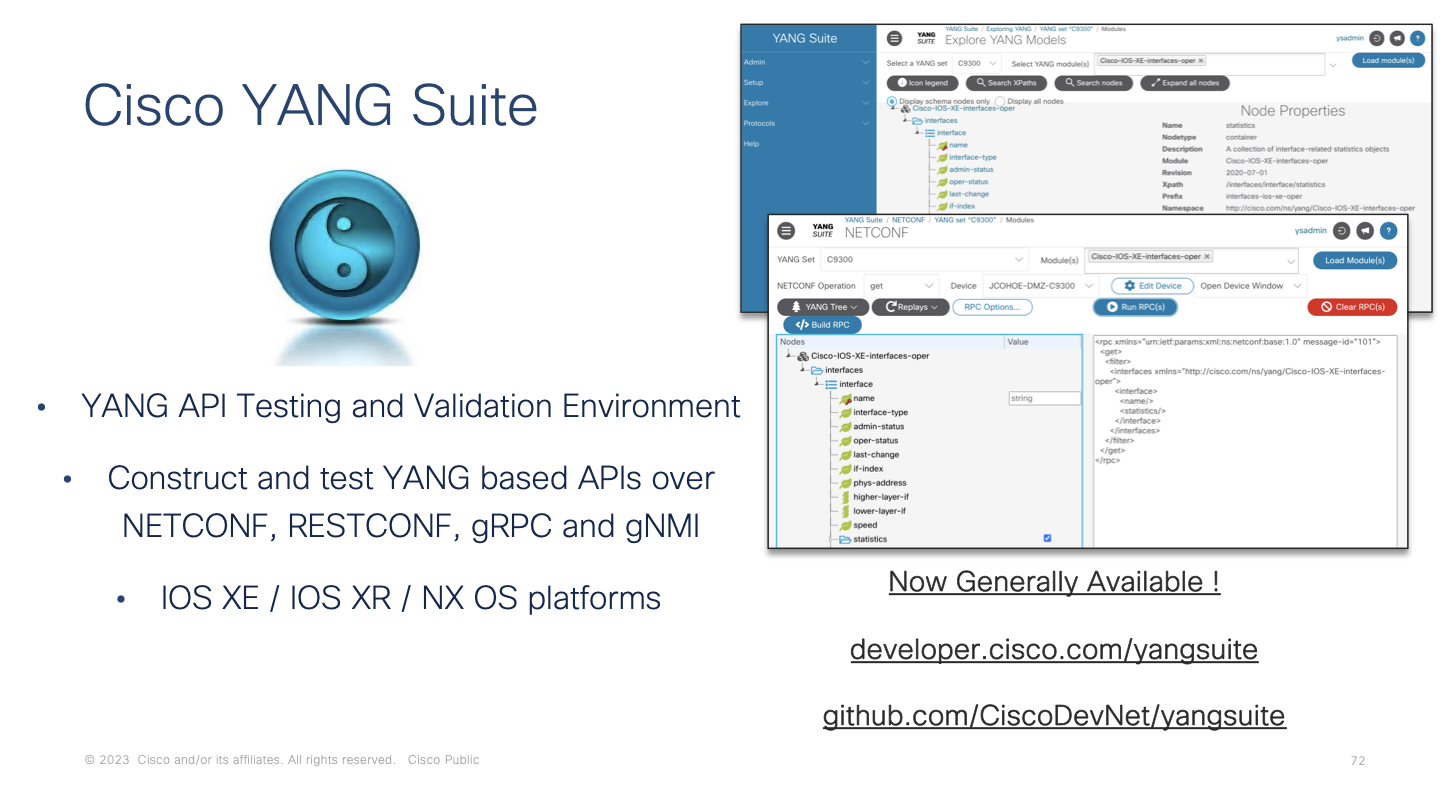Open hamburger menu in Explore YANG Models window
This screenshot has height=810, width=1440.
(895, 39)
